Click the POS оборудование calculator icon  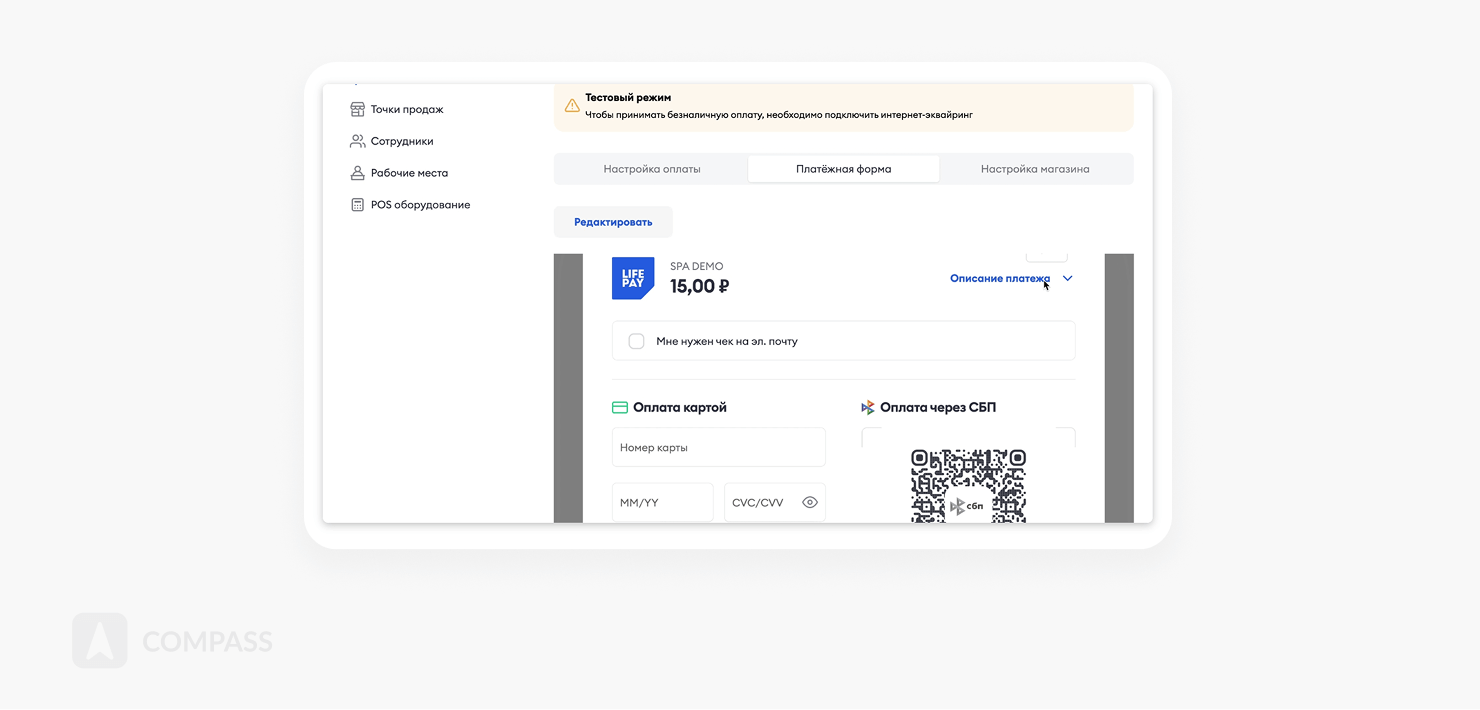[x=357, y=205]
